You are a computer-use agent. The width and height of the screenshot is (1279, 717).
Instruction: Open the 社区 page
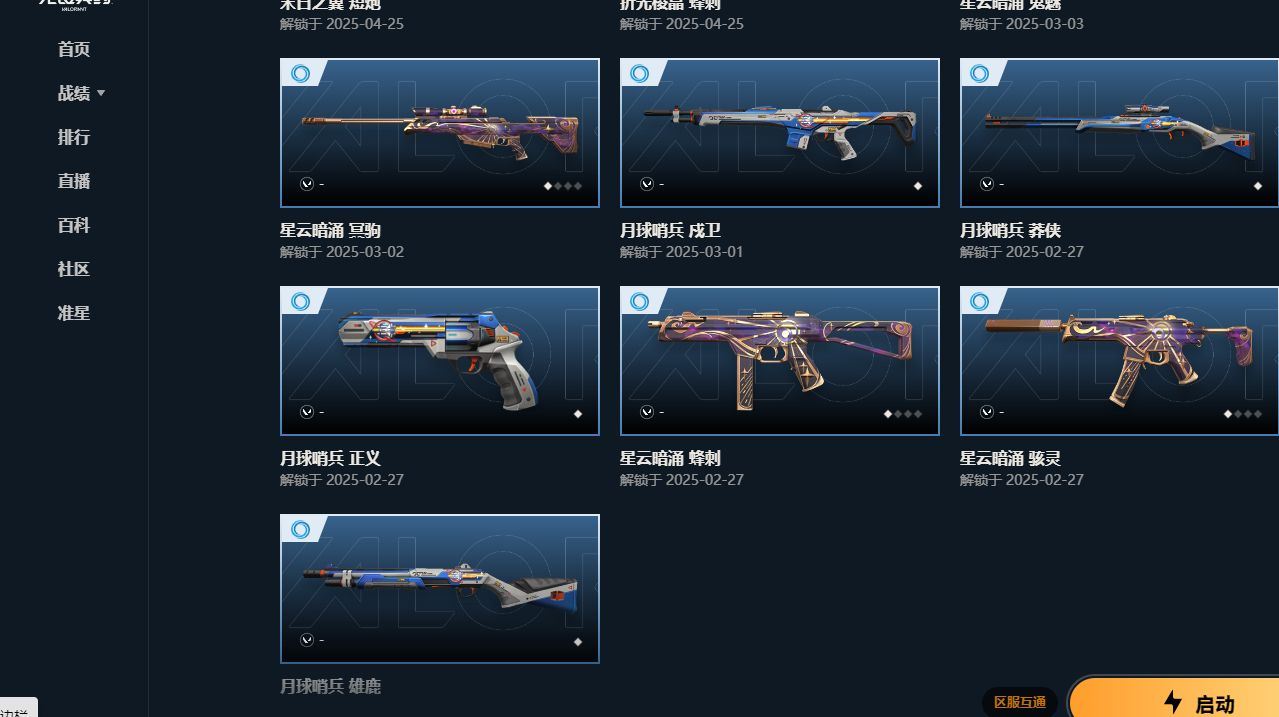[74, 269]
